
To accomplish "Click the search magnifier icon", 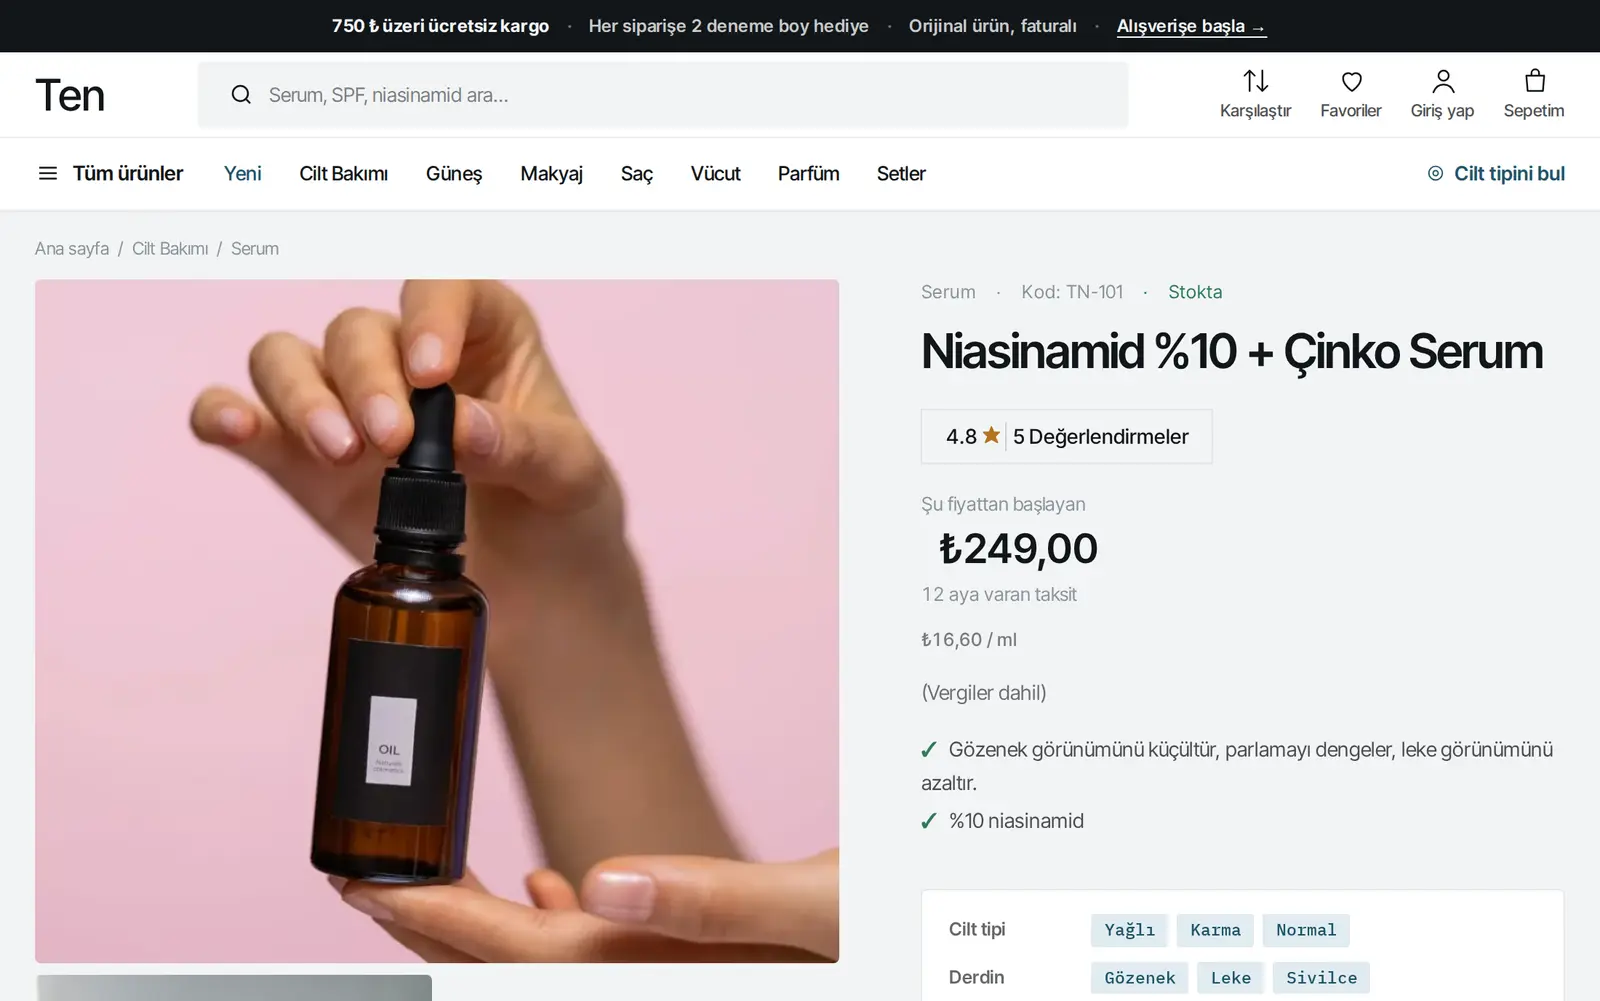I will click(241, 95).
